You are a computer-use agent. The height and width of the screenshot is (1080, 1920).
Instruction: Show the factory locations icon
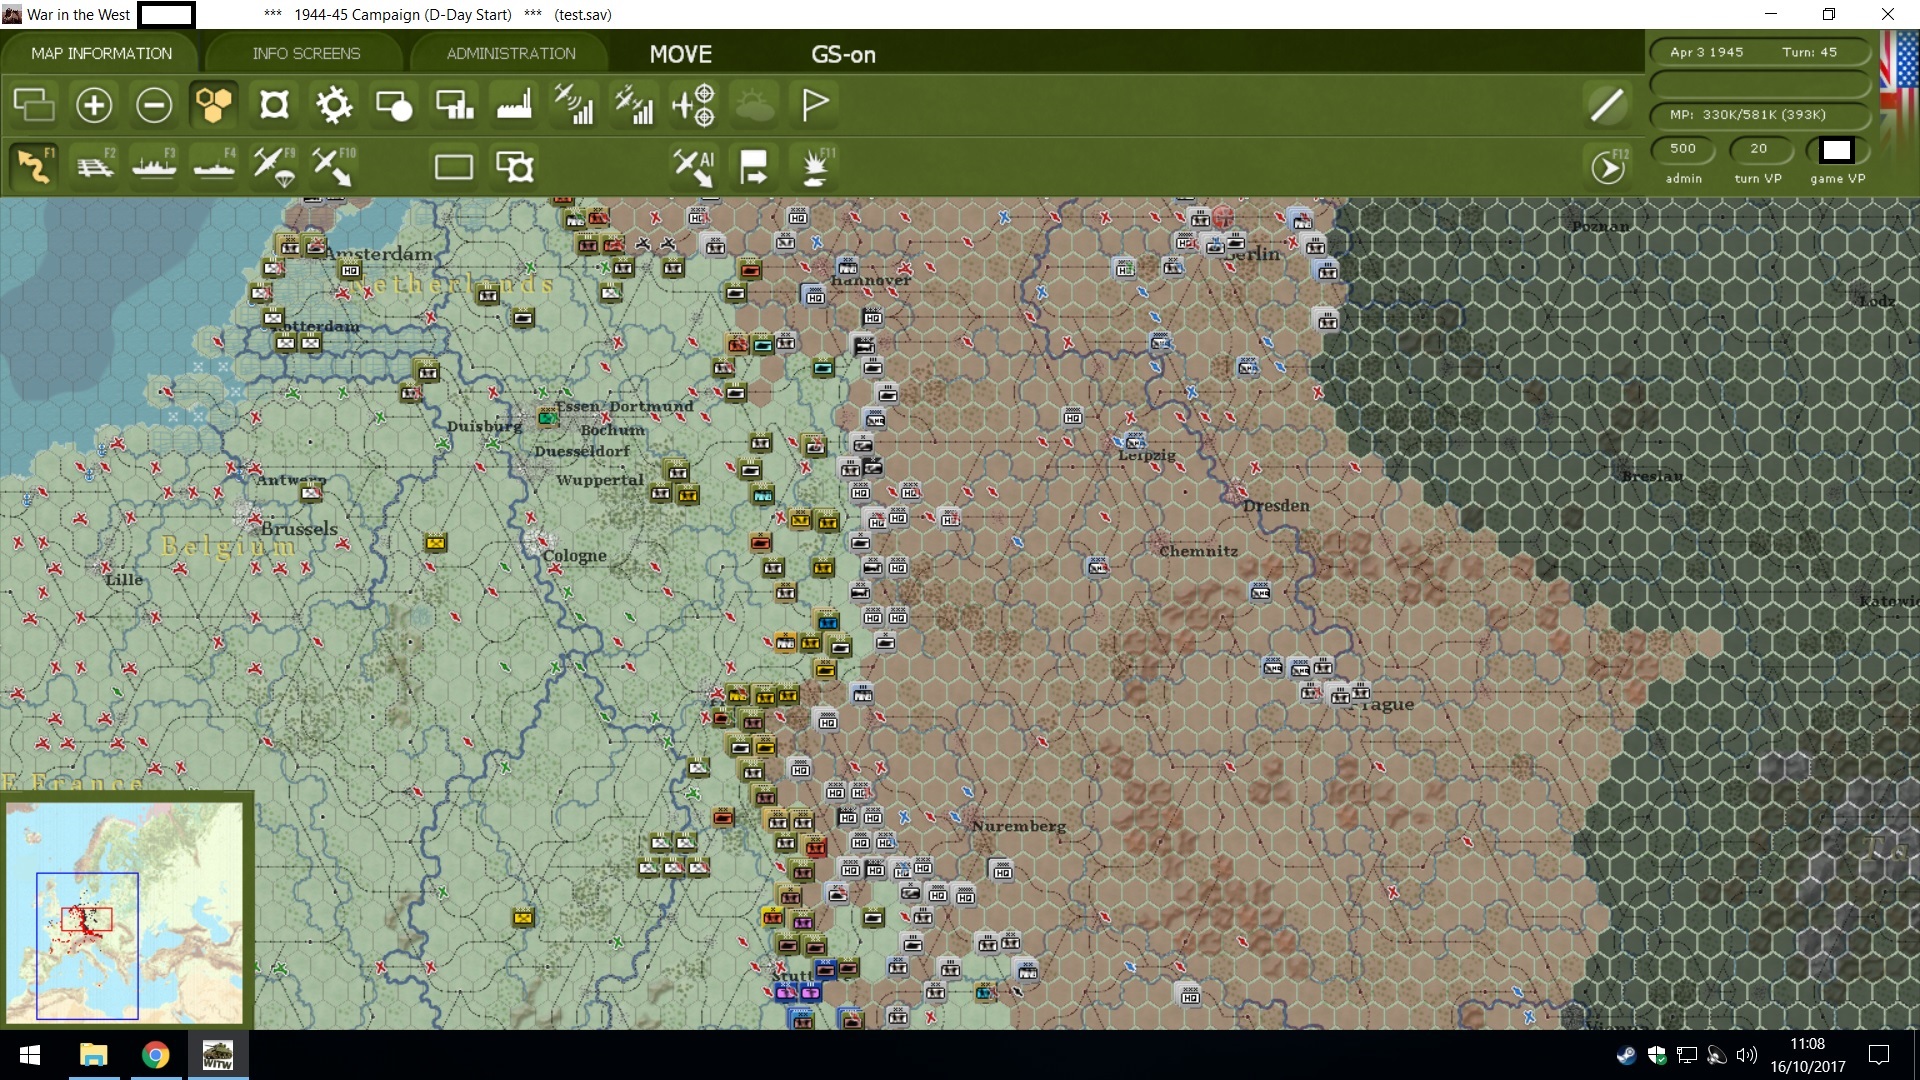[x=514, y=104]
